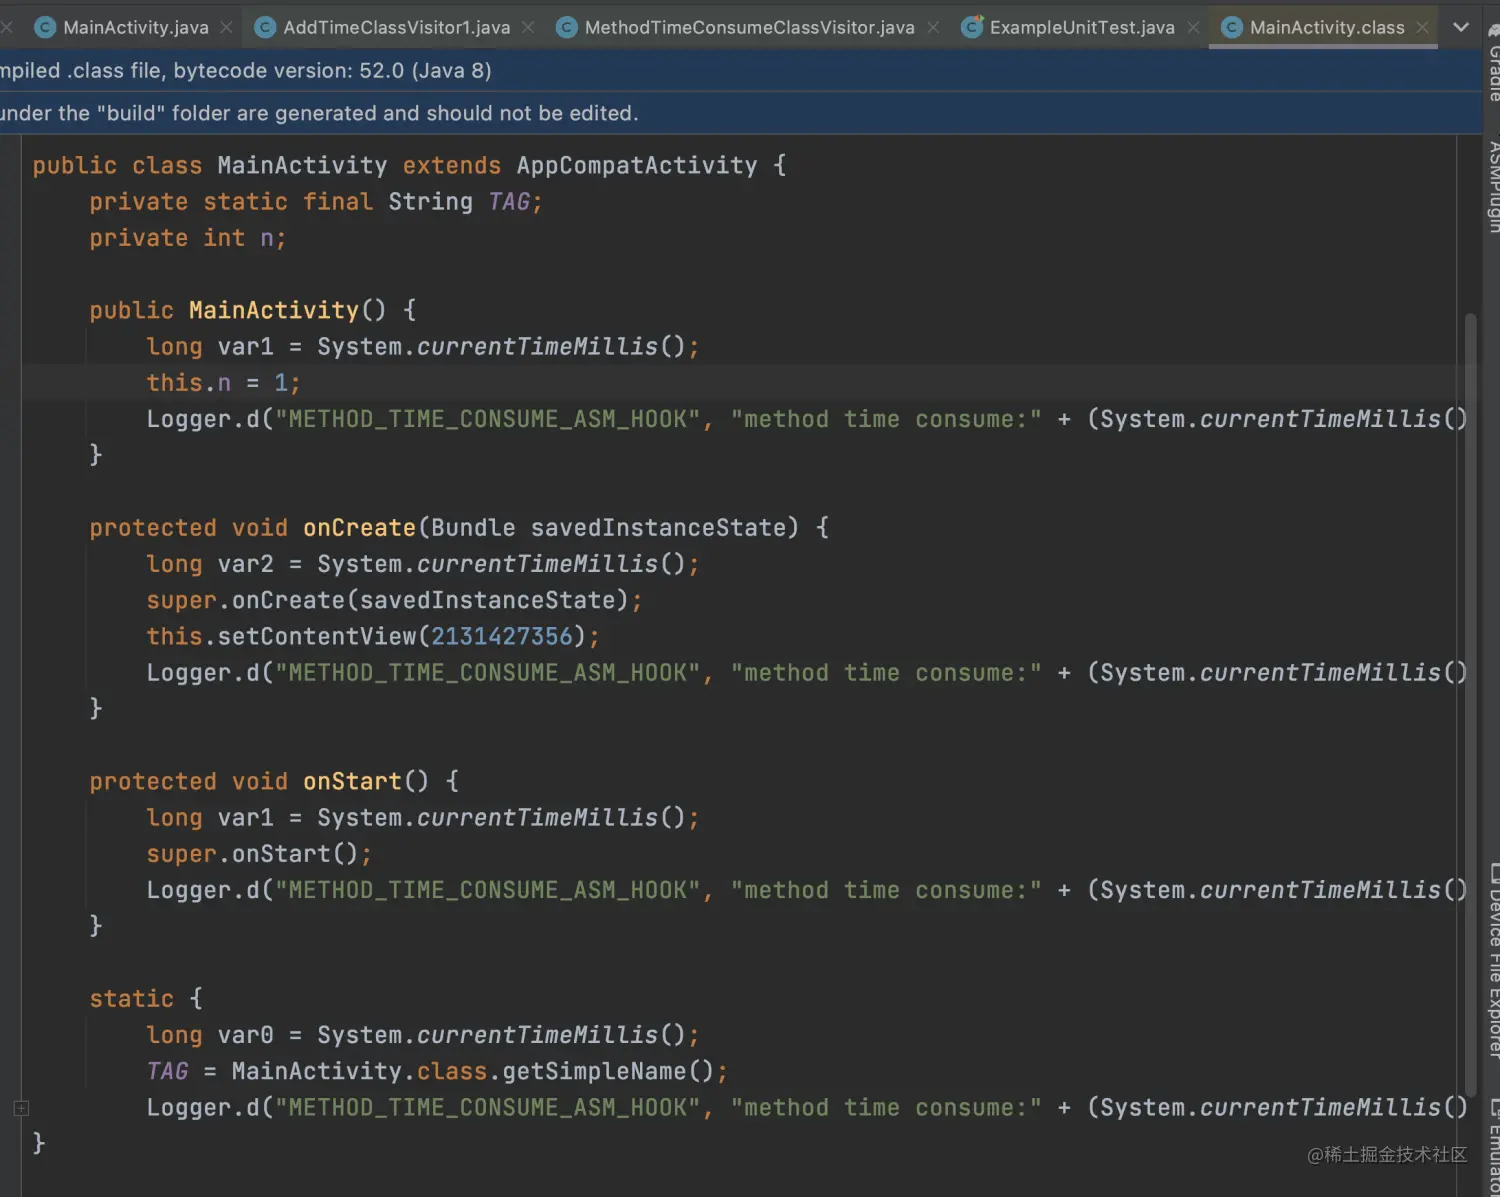Screen dimensions: 1500x1197
Task: Click AppCompatActivity in the class declaration
Action: (637, 165)
